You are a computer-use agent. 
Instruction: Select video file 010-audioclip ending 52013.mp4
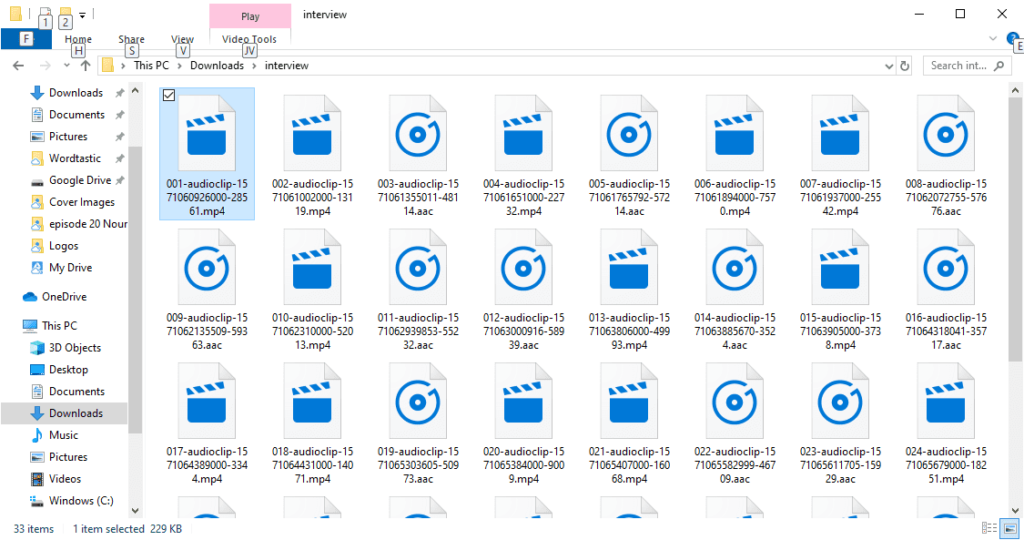click(x=312, y=289)
